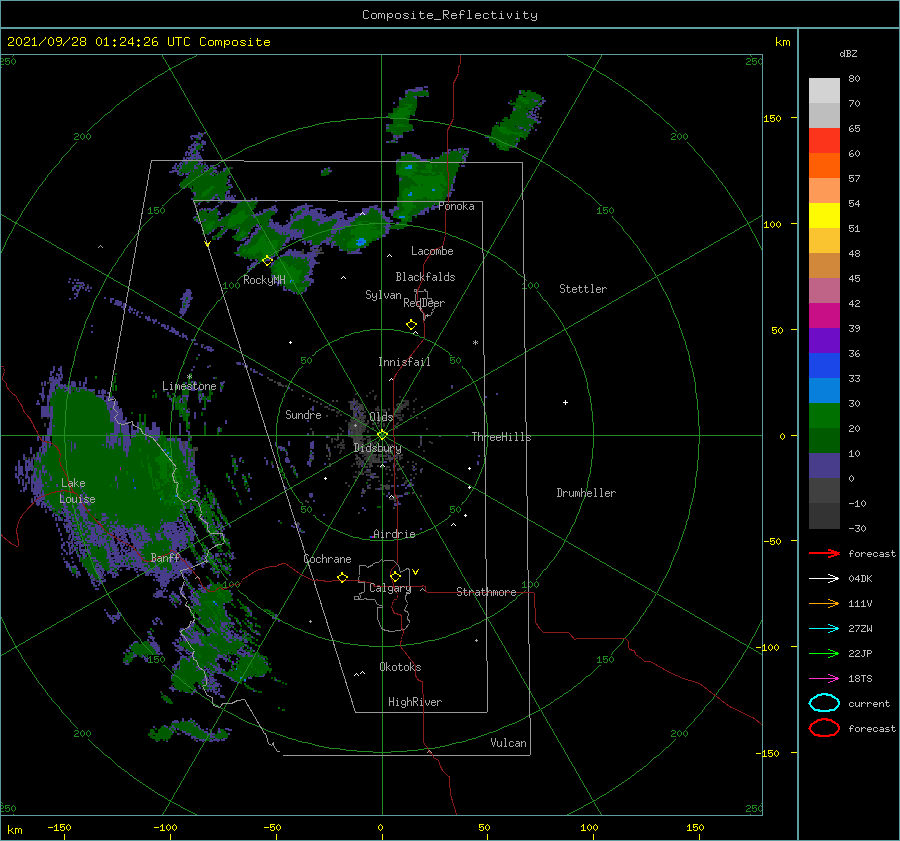Image resolution: width=900 pixels, height=841 pixels.
Task: Click the asterisk marker northeast of Innisfail
Action: tap(475, 343)
